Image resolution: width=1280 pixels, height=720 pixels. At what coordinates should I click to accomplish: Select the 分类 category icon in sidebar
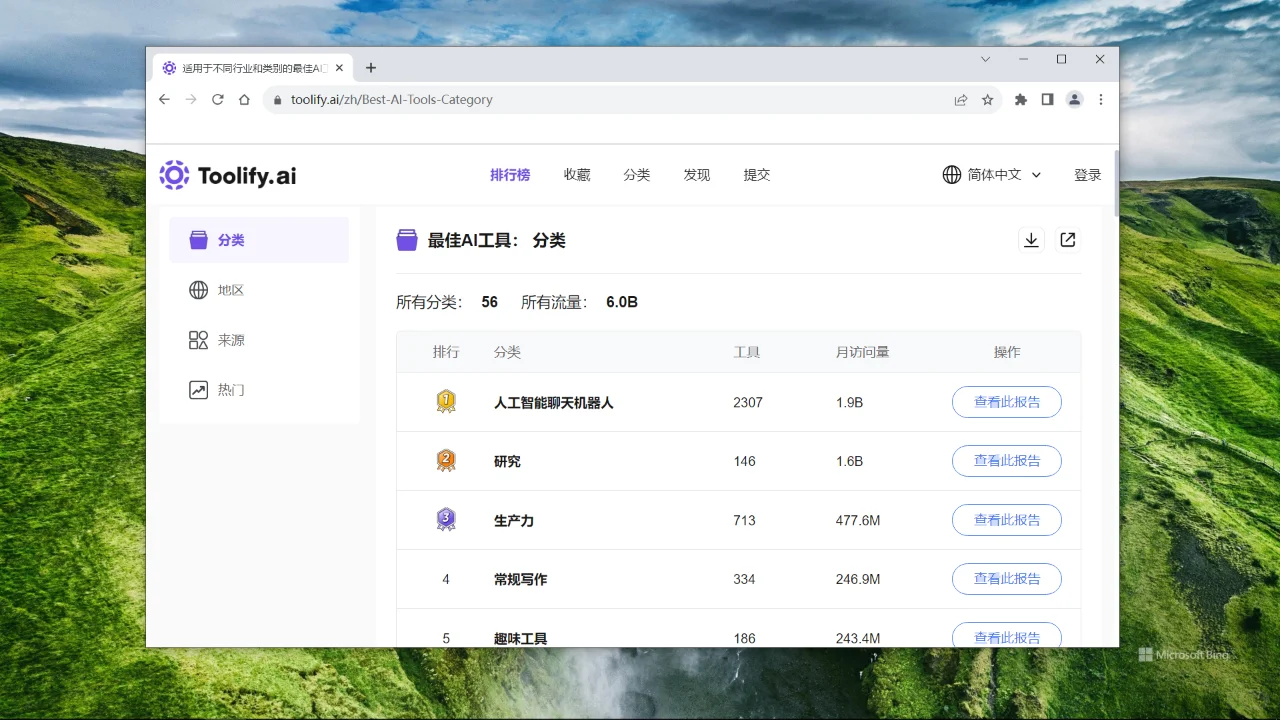coord(198,239)
